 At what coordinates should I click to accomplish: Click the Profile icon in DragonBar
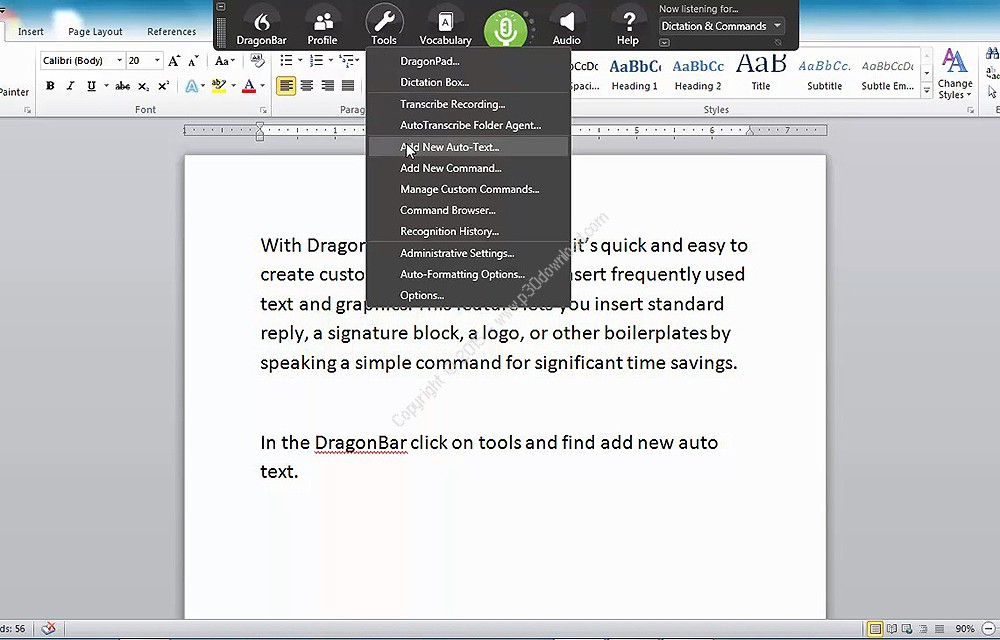click(x=323, y=29)
